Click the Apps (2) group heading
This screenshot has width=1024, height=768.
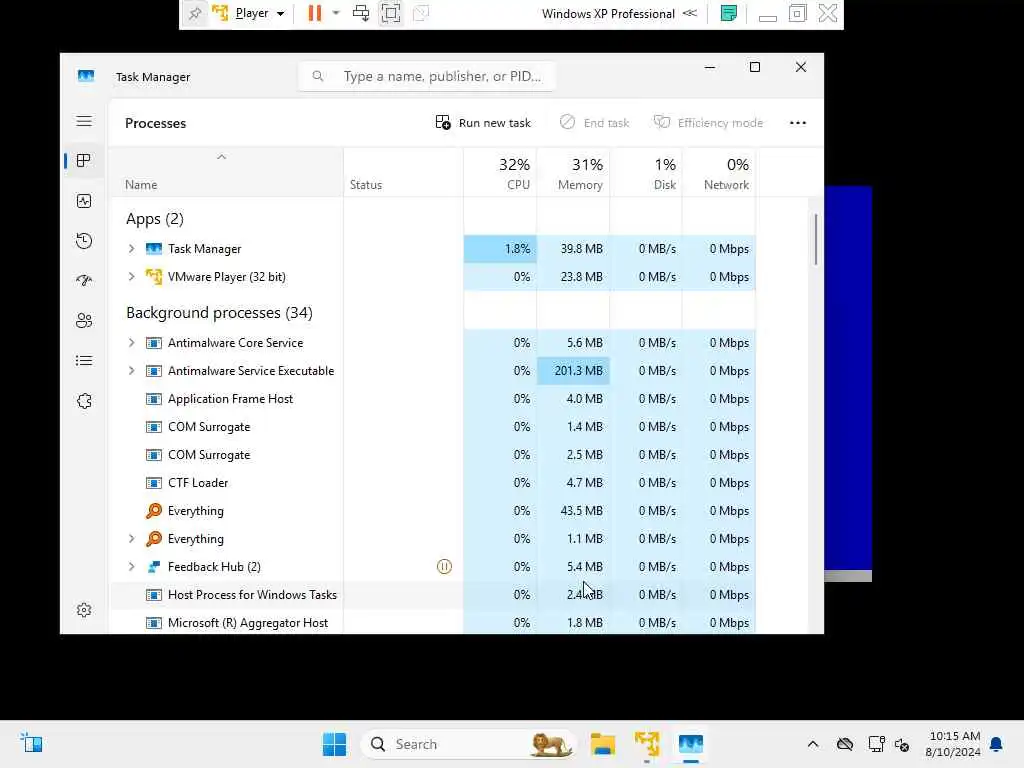(x=155, y=219)
